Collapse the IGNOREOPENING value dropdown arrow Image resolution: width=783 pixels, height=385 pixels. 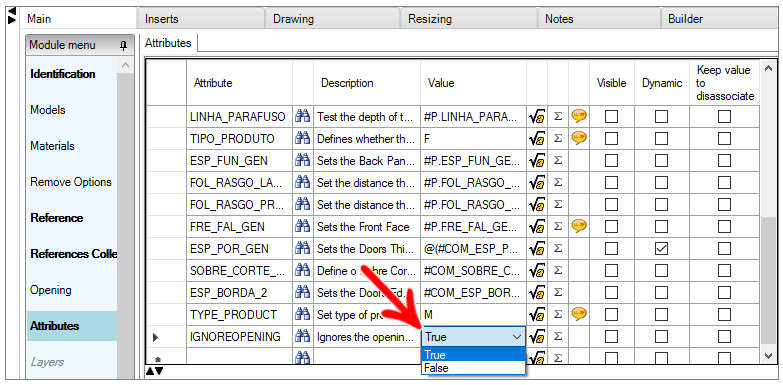pyautogui.click(x=517, y=337)
